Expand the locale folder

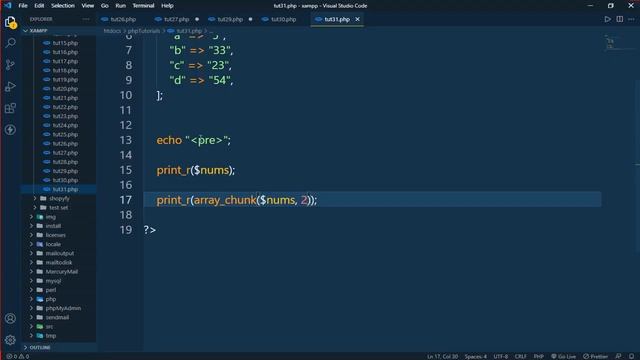pos(53,244)
